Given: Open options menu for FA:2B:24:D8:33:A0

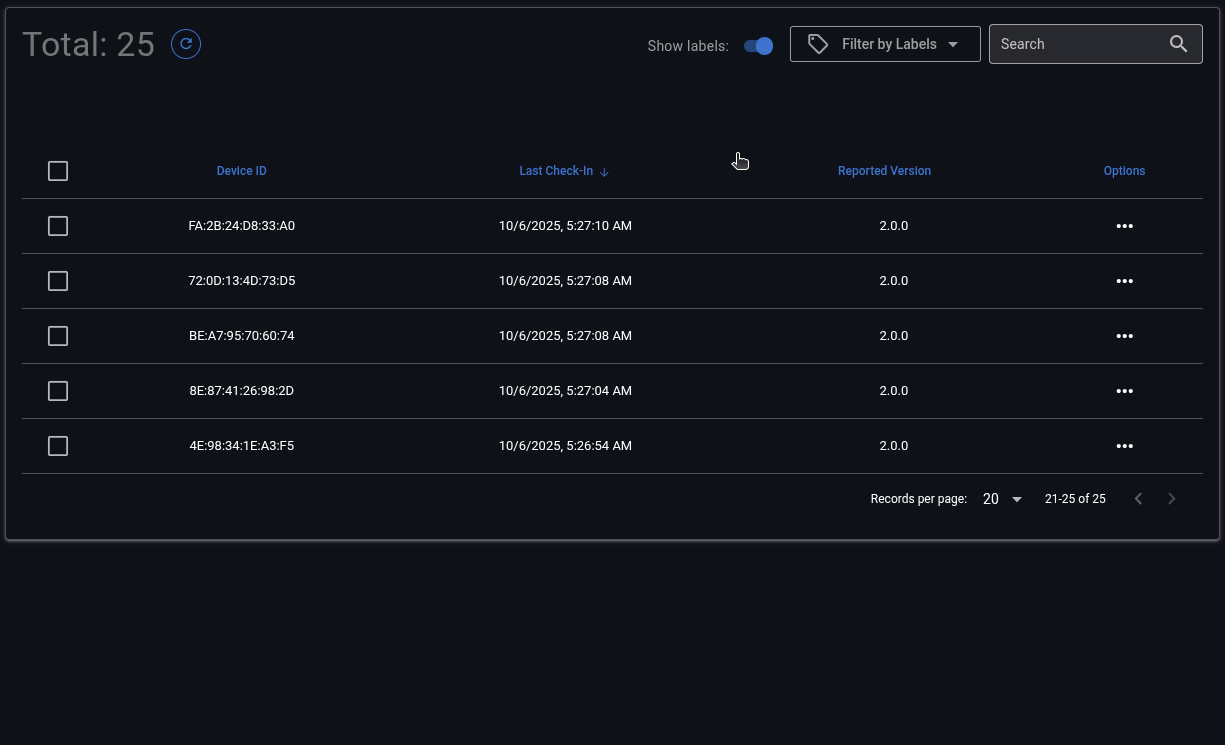Looking at the screenshot, I should click(1124, 226).
